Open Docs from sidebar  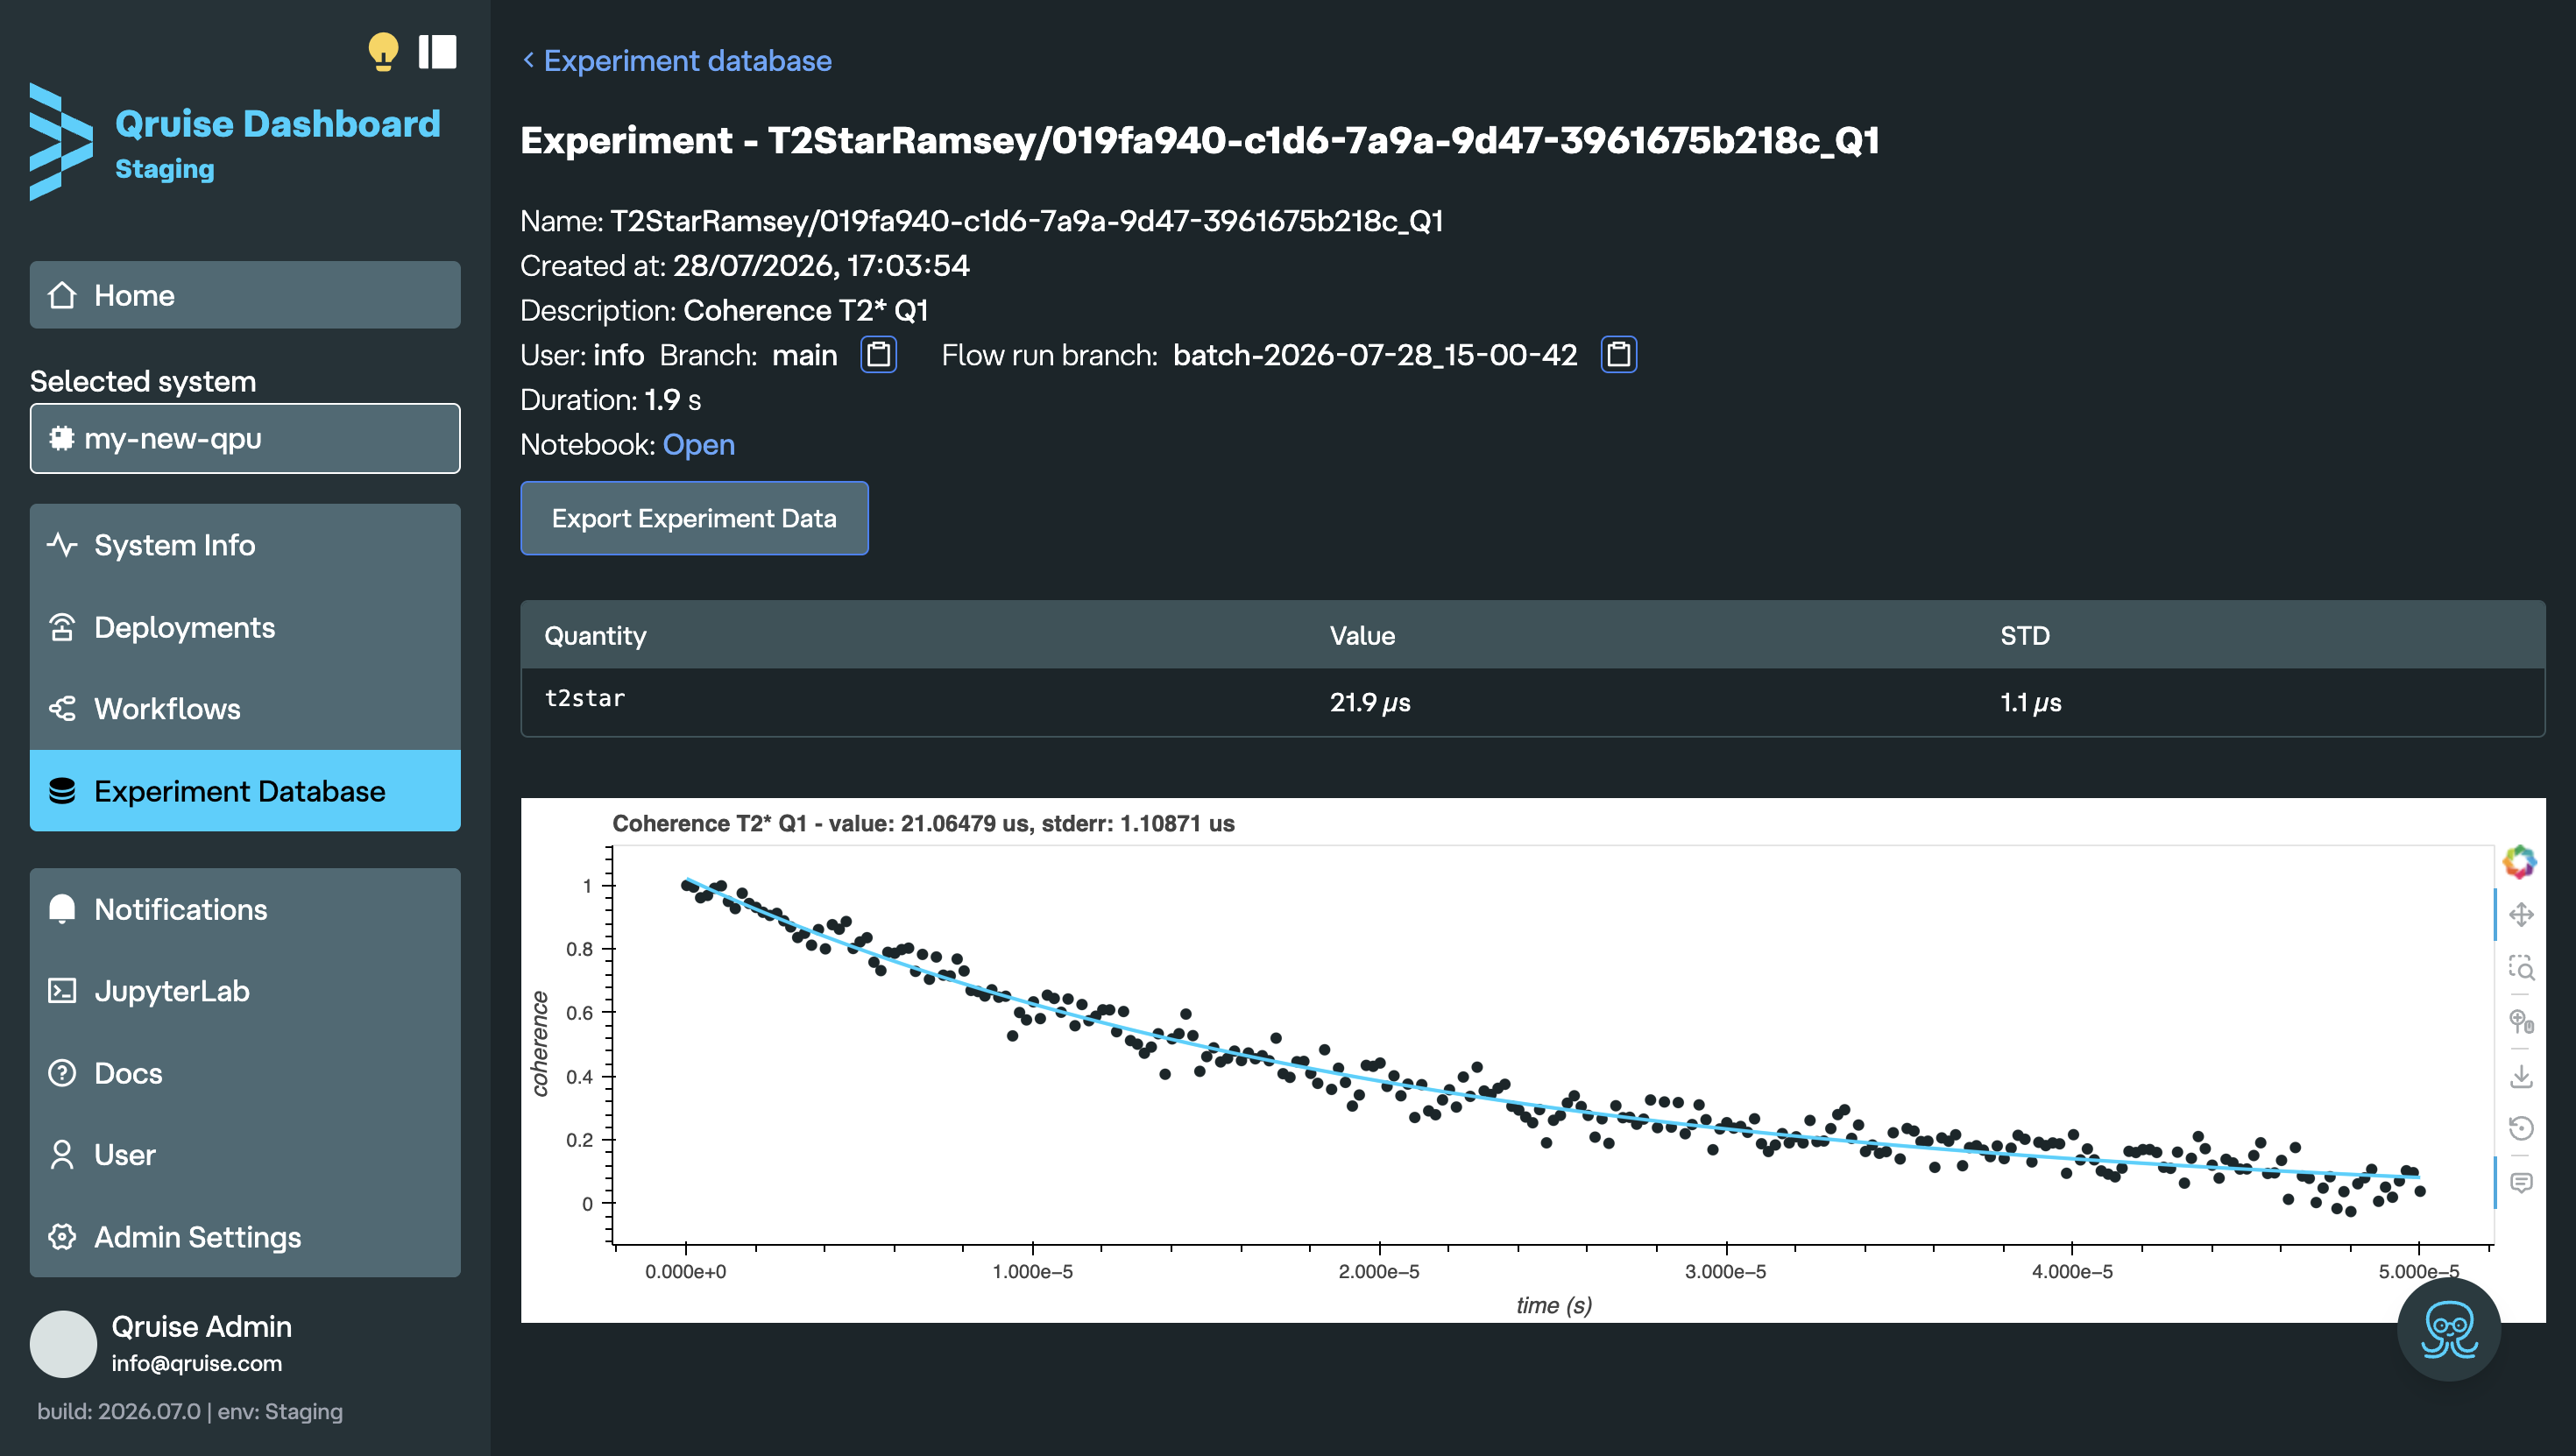245,1073
